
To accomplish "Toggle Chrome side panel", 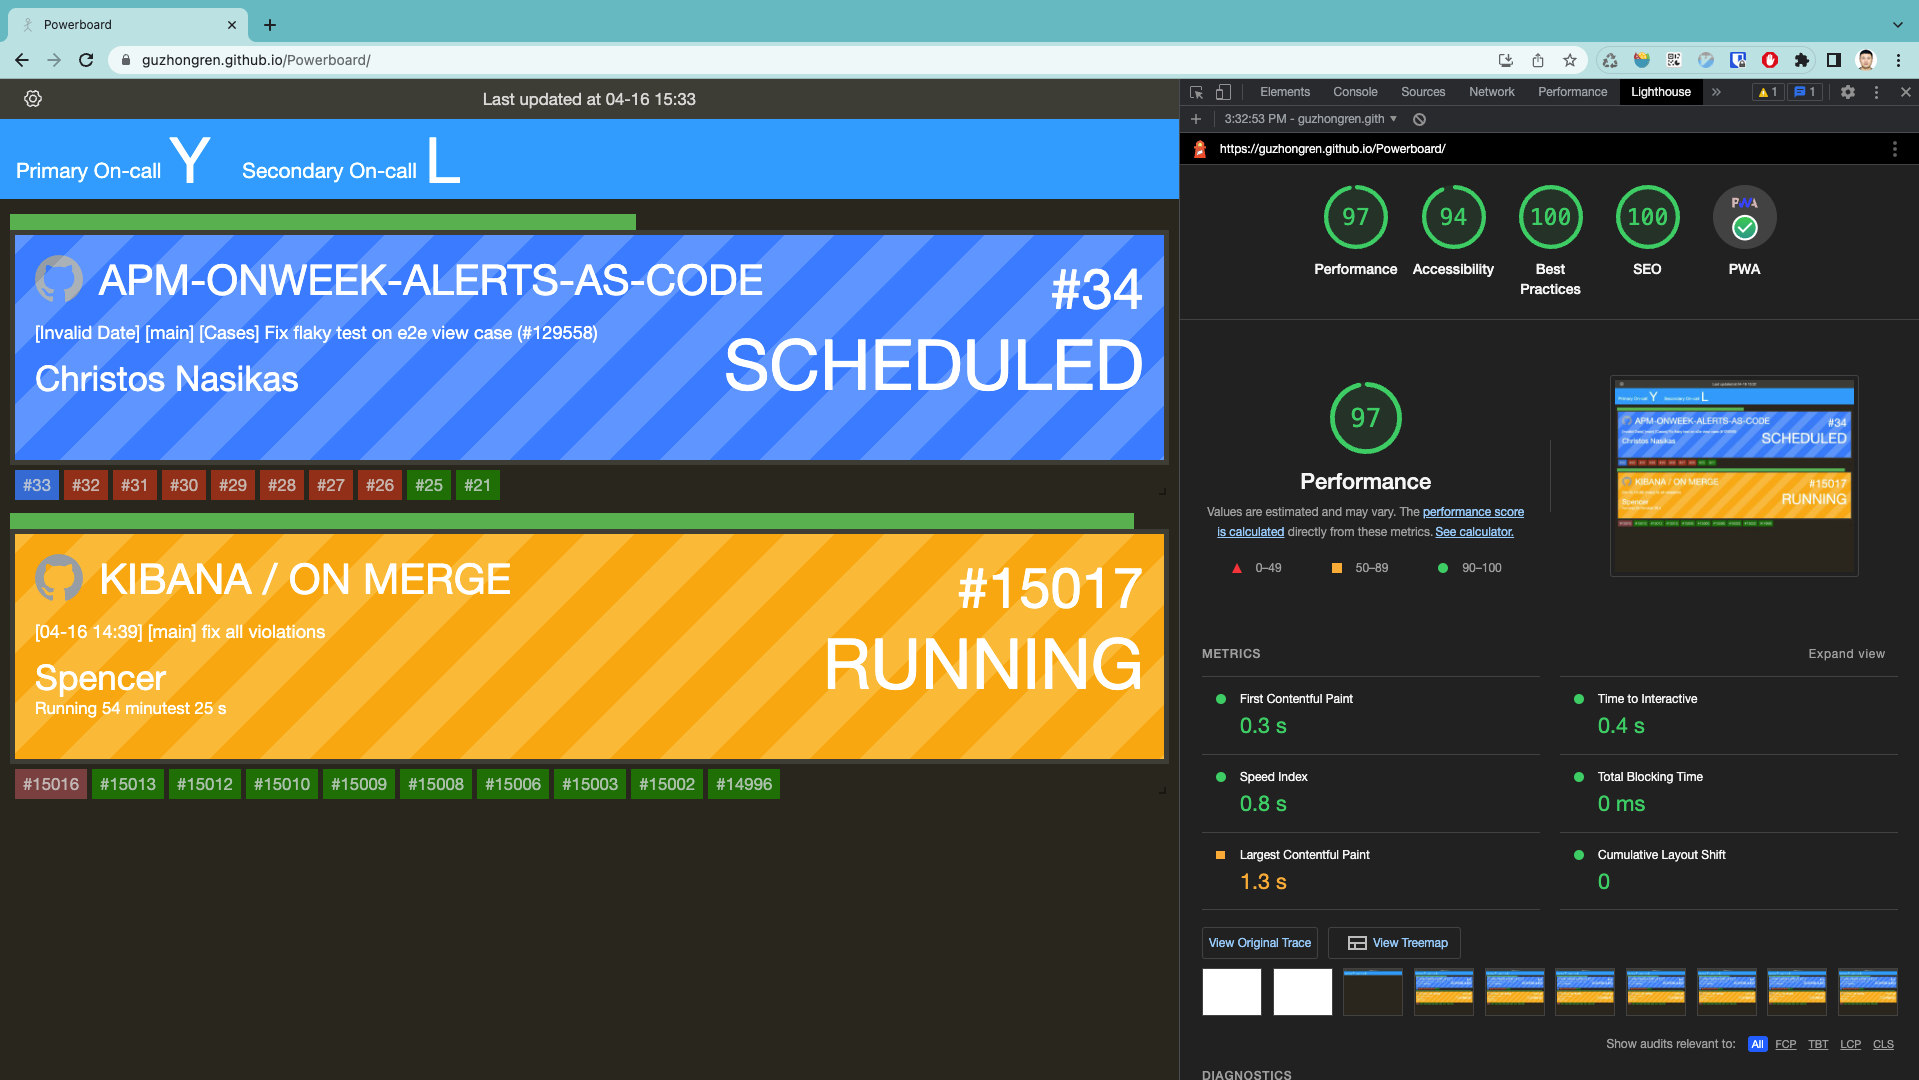I will point(1834,60).
